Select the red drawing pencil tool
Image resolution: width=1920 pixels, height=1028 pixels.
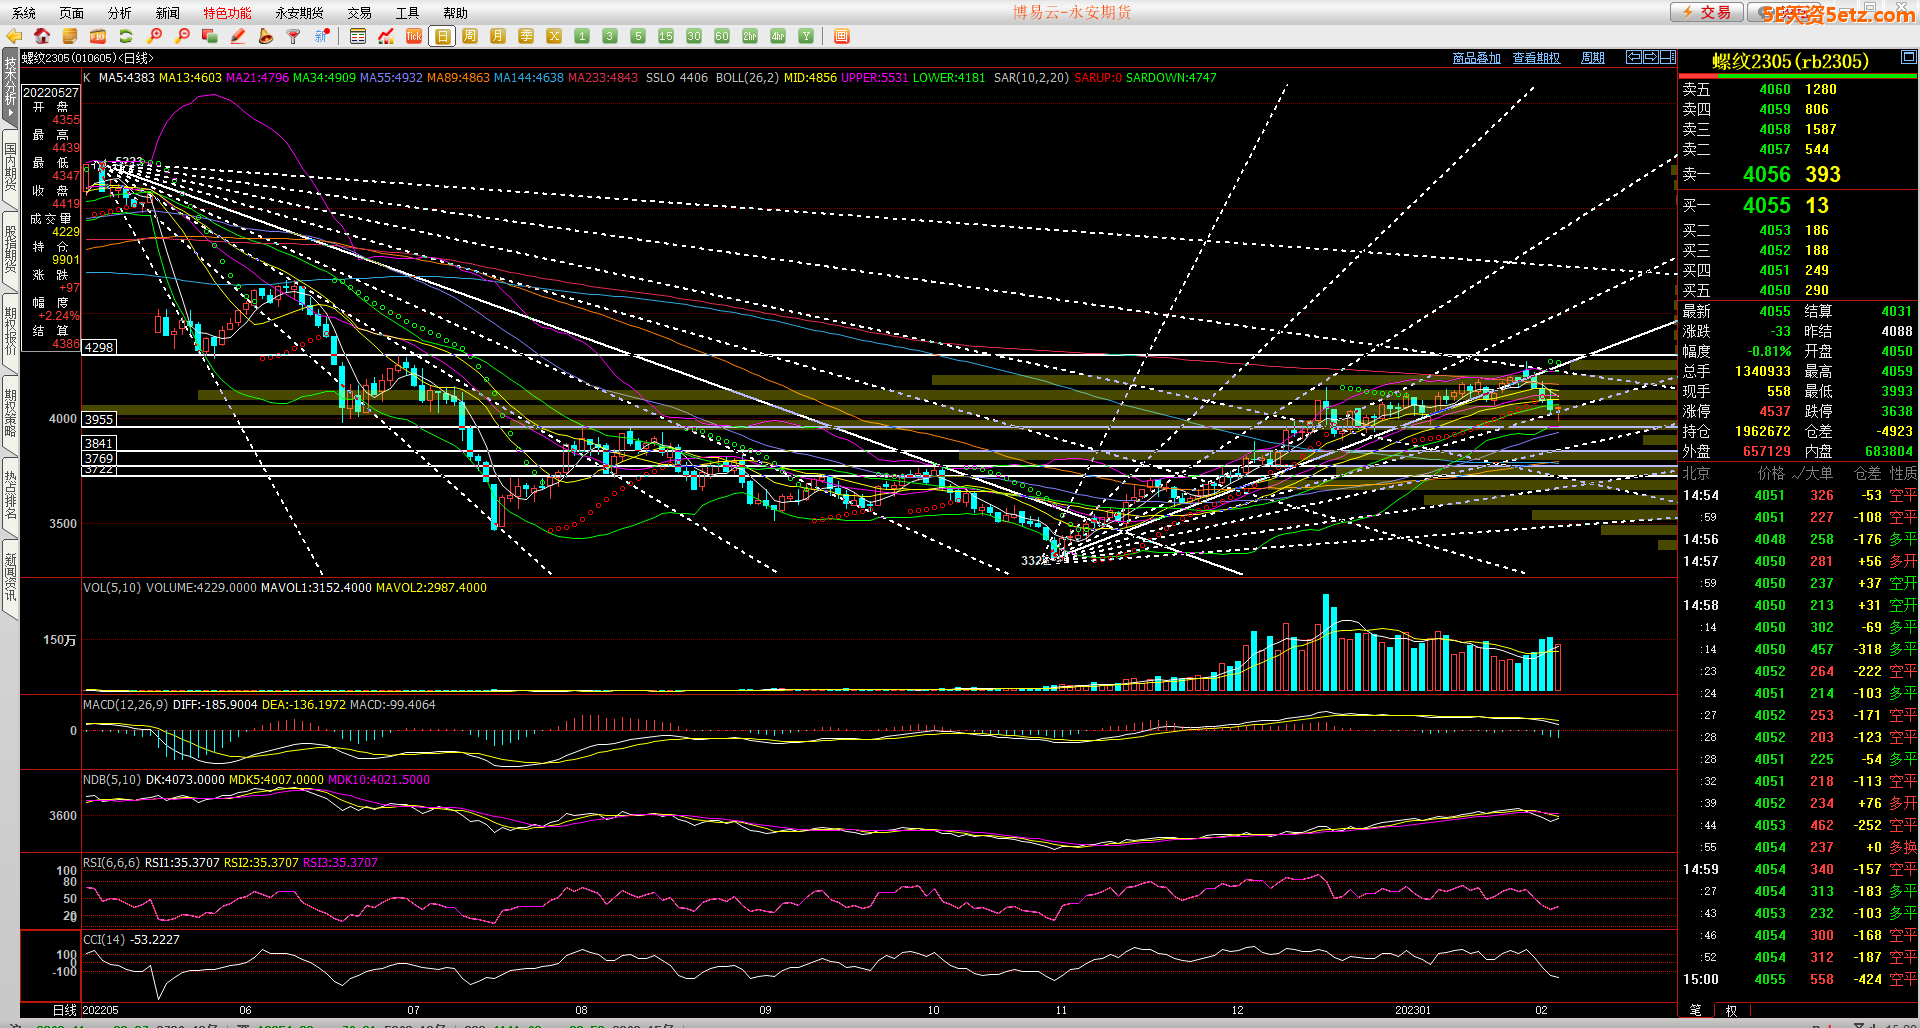(x=238, y=36)
